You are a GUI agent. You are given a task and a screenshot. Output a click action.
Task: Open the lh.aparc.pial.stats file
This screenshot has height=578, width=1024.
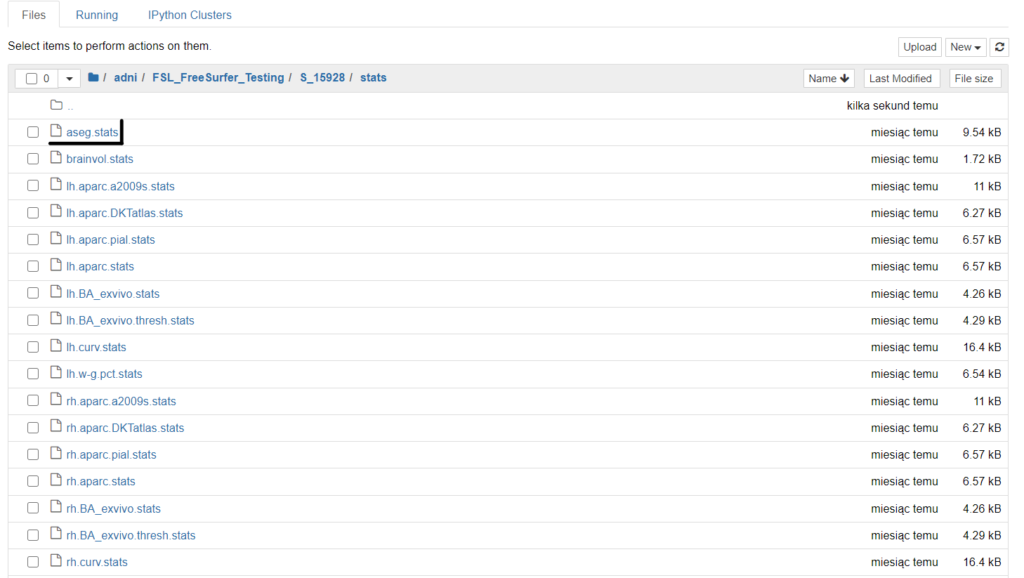pyautogui.click(x=110, y=240)
